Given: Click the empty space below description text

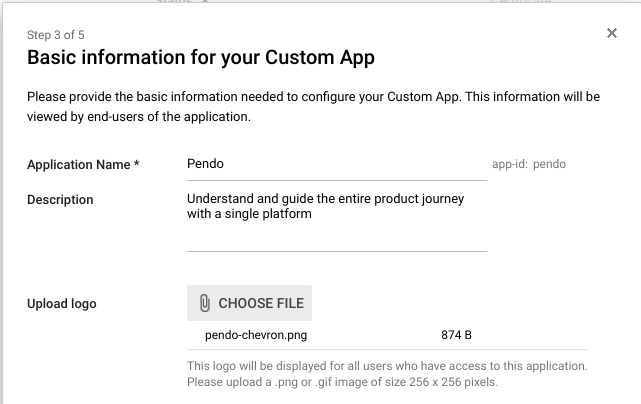Looking at the screenshot, I should point(337,236).
